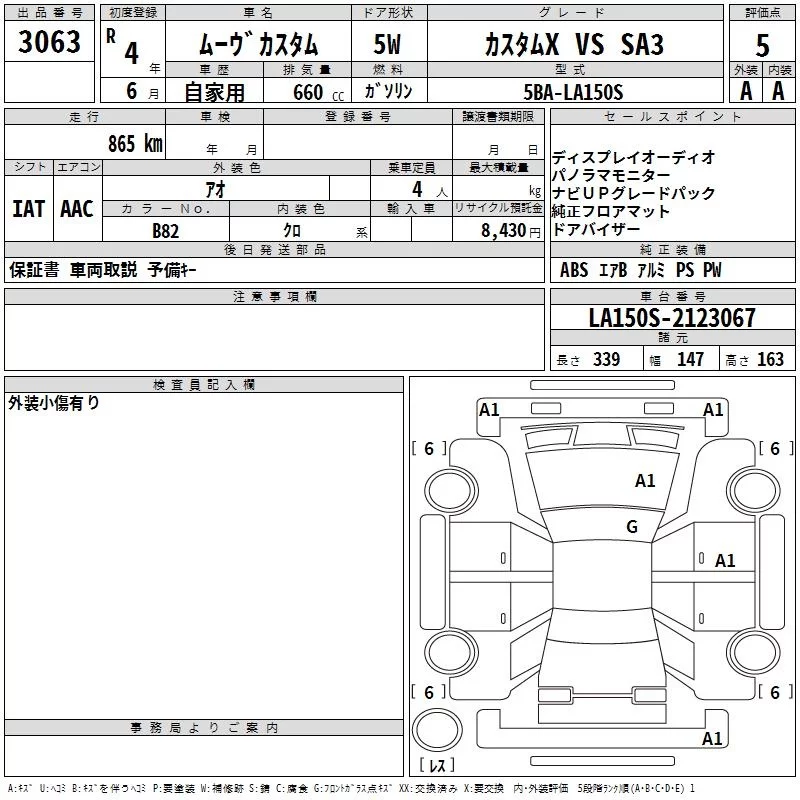Click PS in genuine equipment
800x800 pixels.
pyautogui.click(x=685, y=270)
